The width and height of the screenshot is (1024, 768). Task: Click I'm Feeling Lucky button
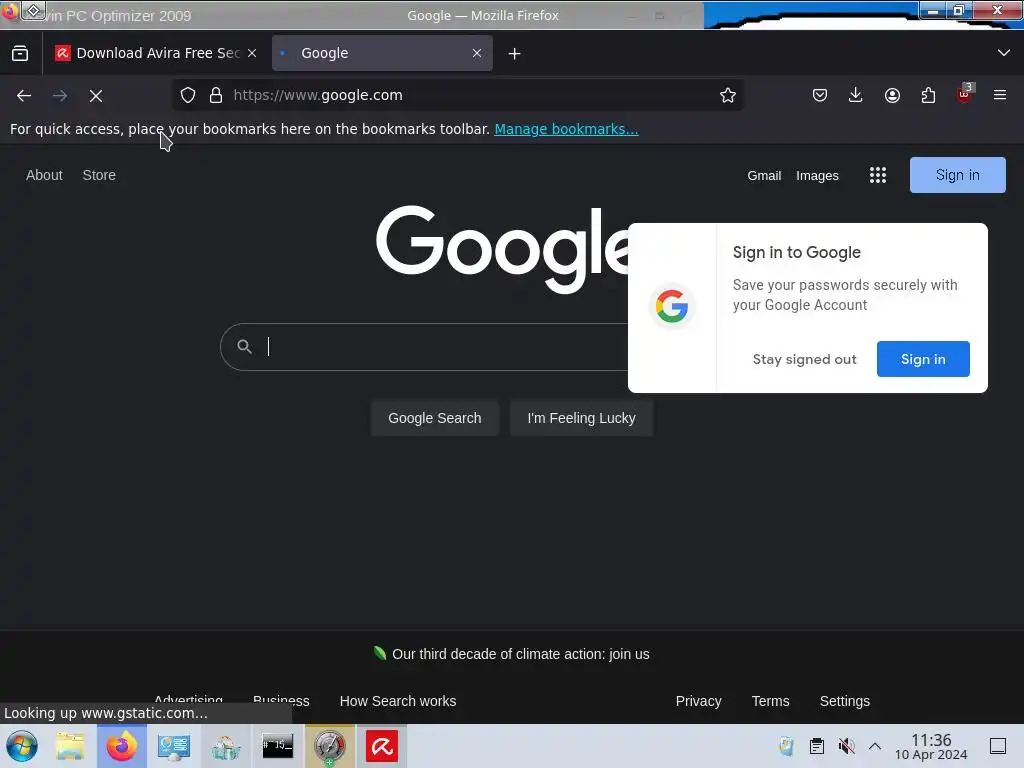point(581,418)
